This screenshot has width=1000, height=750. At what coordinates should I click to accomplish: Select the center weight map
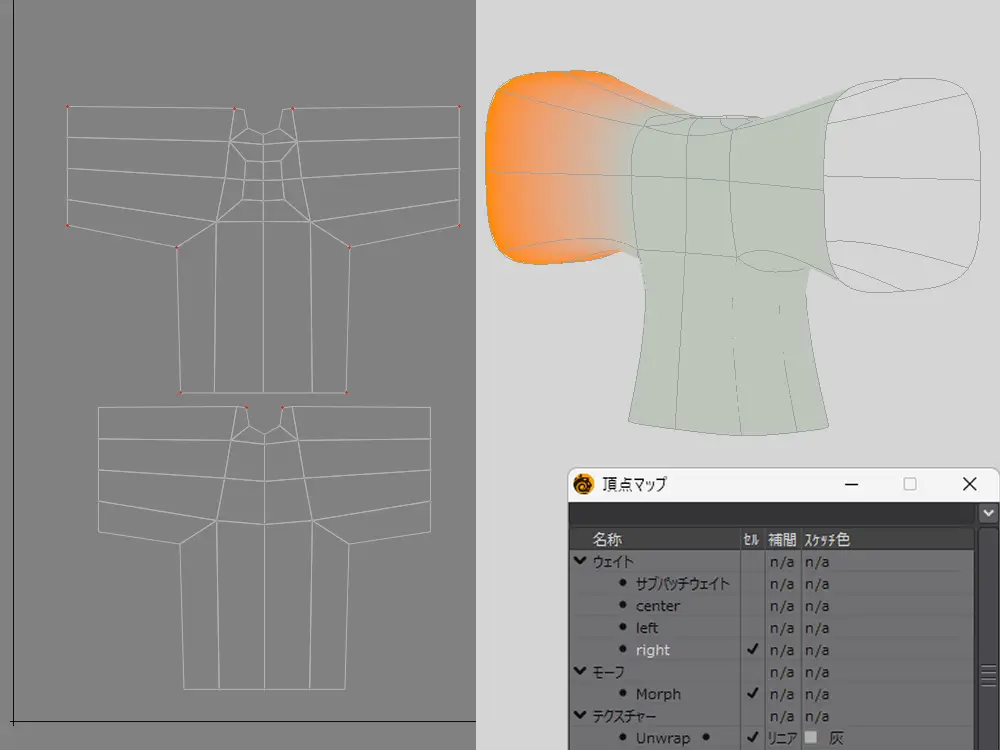[x=657, y=606]
